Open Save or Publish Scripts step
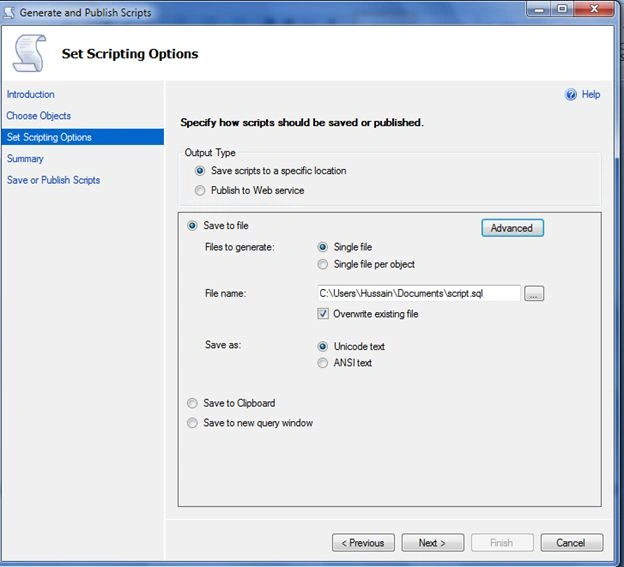The height and width of the screenshot is (567, 624). [53, 180]
